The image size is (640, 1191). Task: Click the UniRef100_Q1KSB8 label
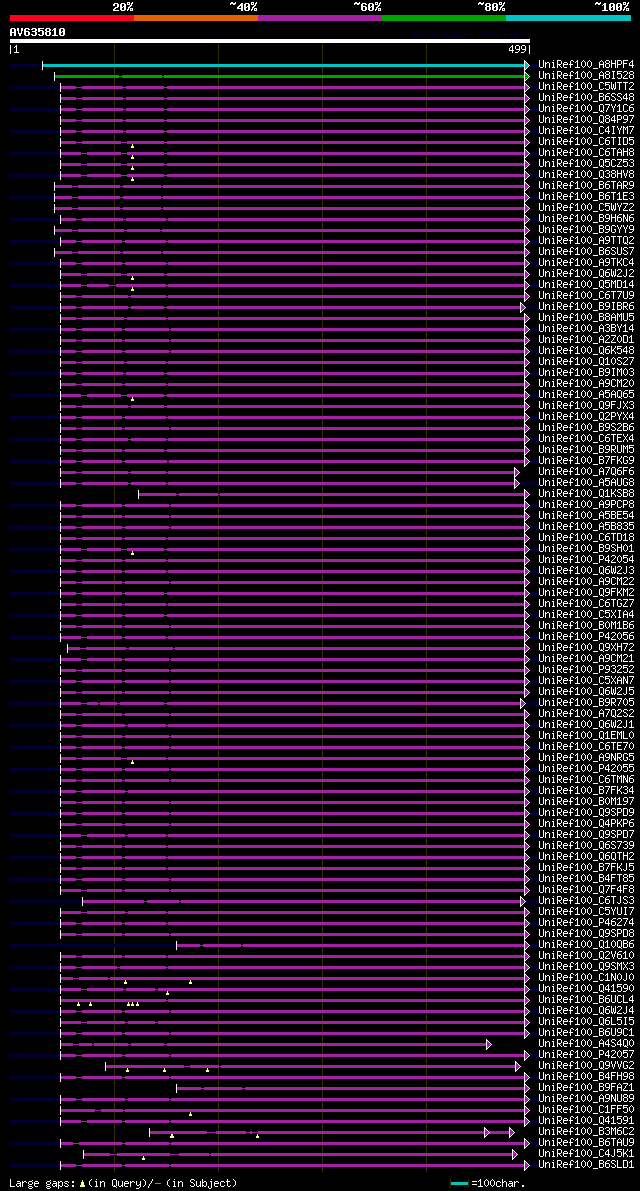[586, 494]
